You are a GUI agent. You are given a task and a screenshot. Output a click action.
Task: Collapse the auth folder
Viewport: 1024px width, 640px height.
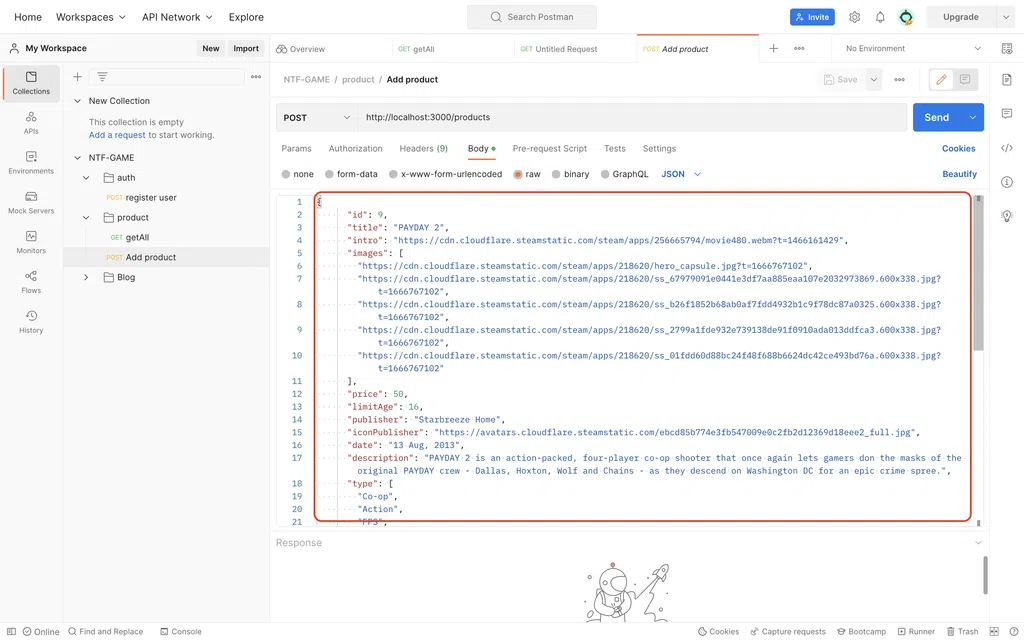click(86, 178)
